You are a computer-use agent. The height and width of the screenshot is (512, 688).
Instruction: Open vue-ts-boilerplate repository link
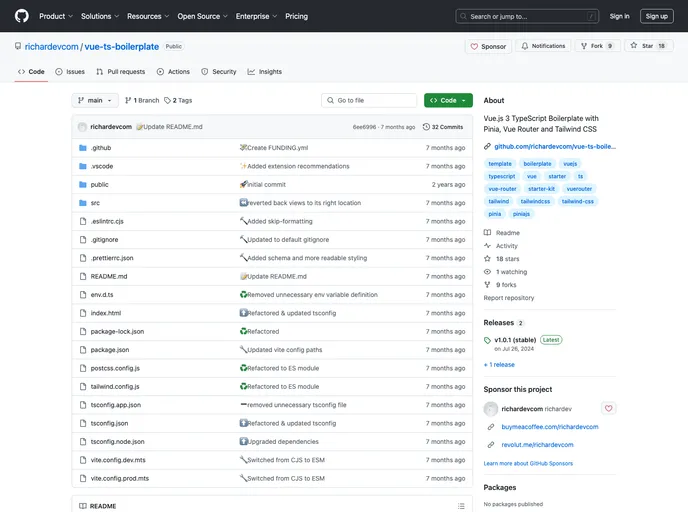(122, 47)
